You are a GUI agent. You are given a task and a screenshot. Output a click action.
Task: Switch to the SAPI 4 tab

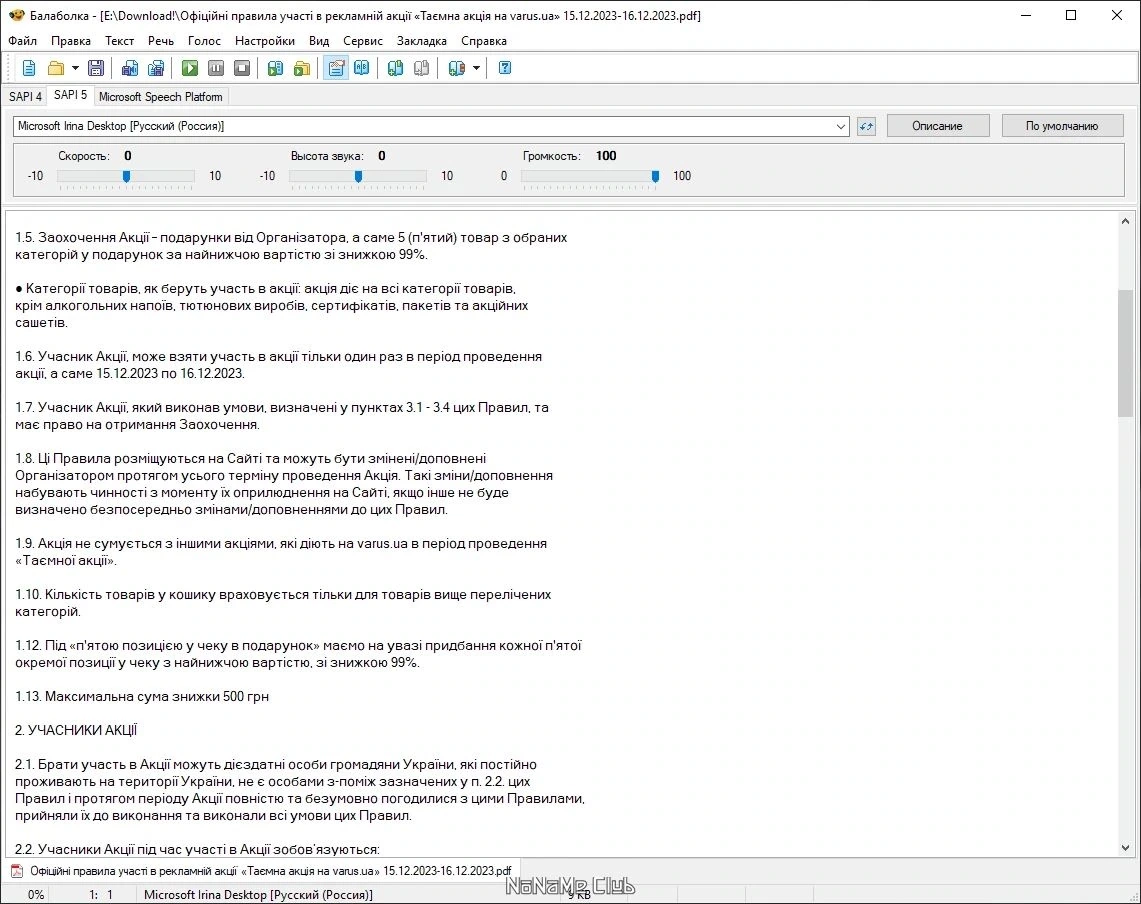25,96
